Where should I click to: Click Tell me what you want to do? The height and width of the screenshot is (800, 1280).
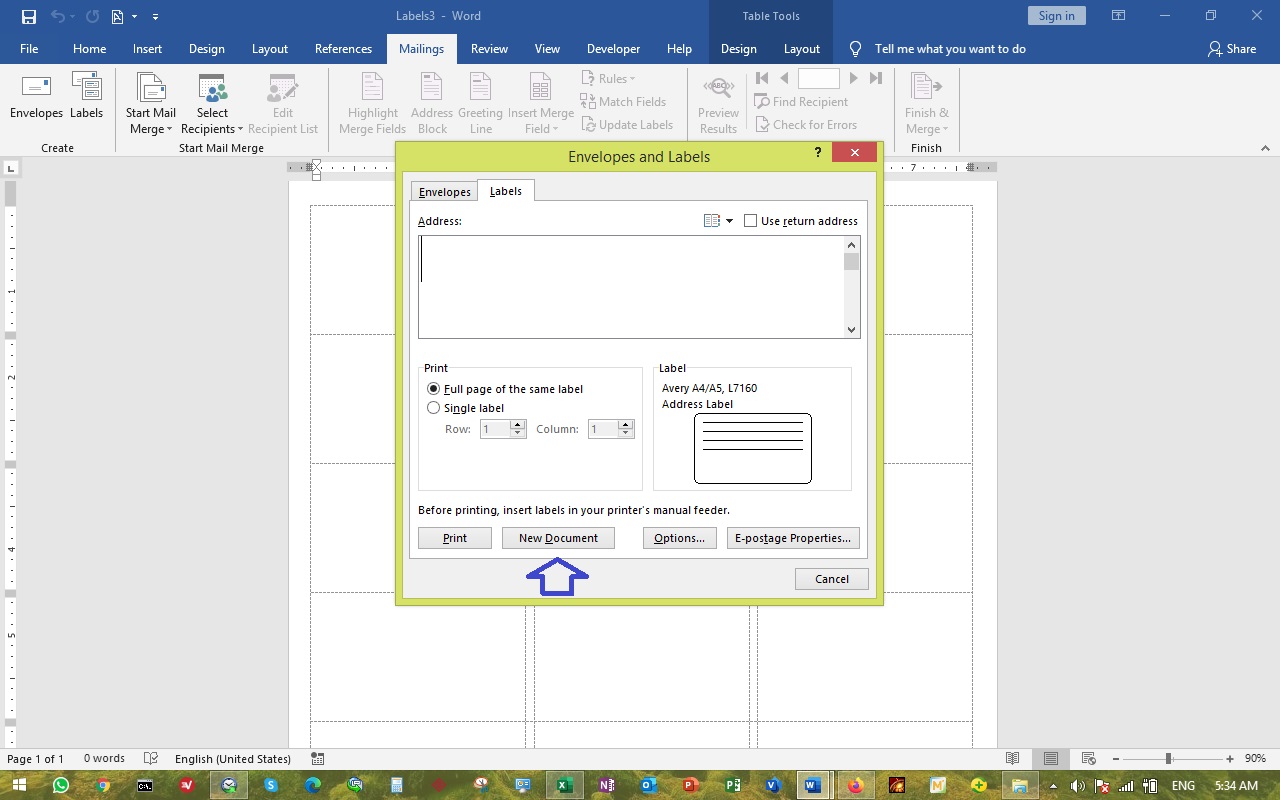click(x=950, y=49)
